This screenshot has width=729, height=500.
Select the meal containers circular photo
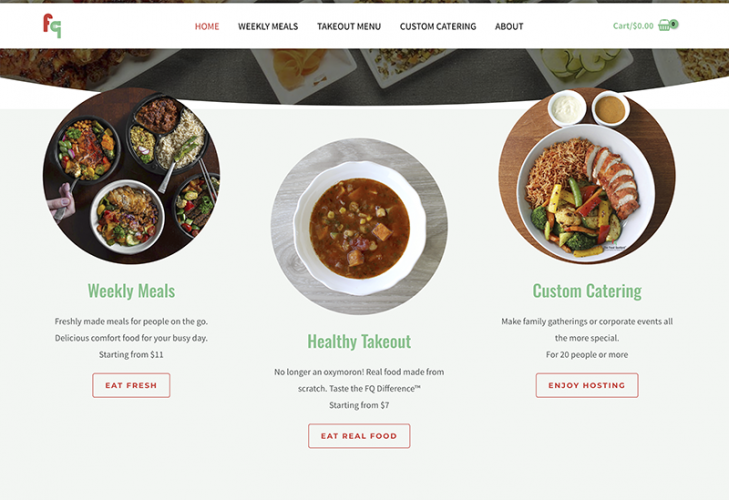pos(131,176)
